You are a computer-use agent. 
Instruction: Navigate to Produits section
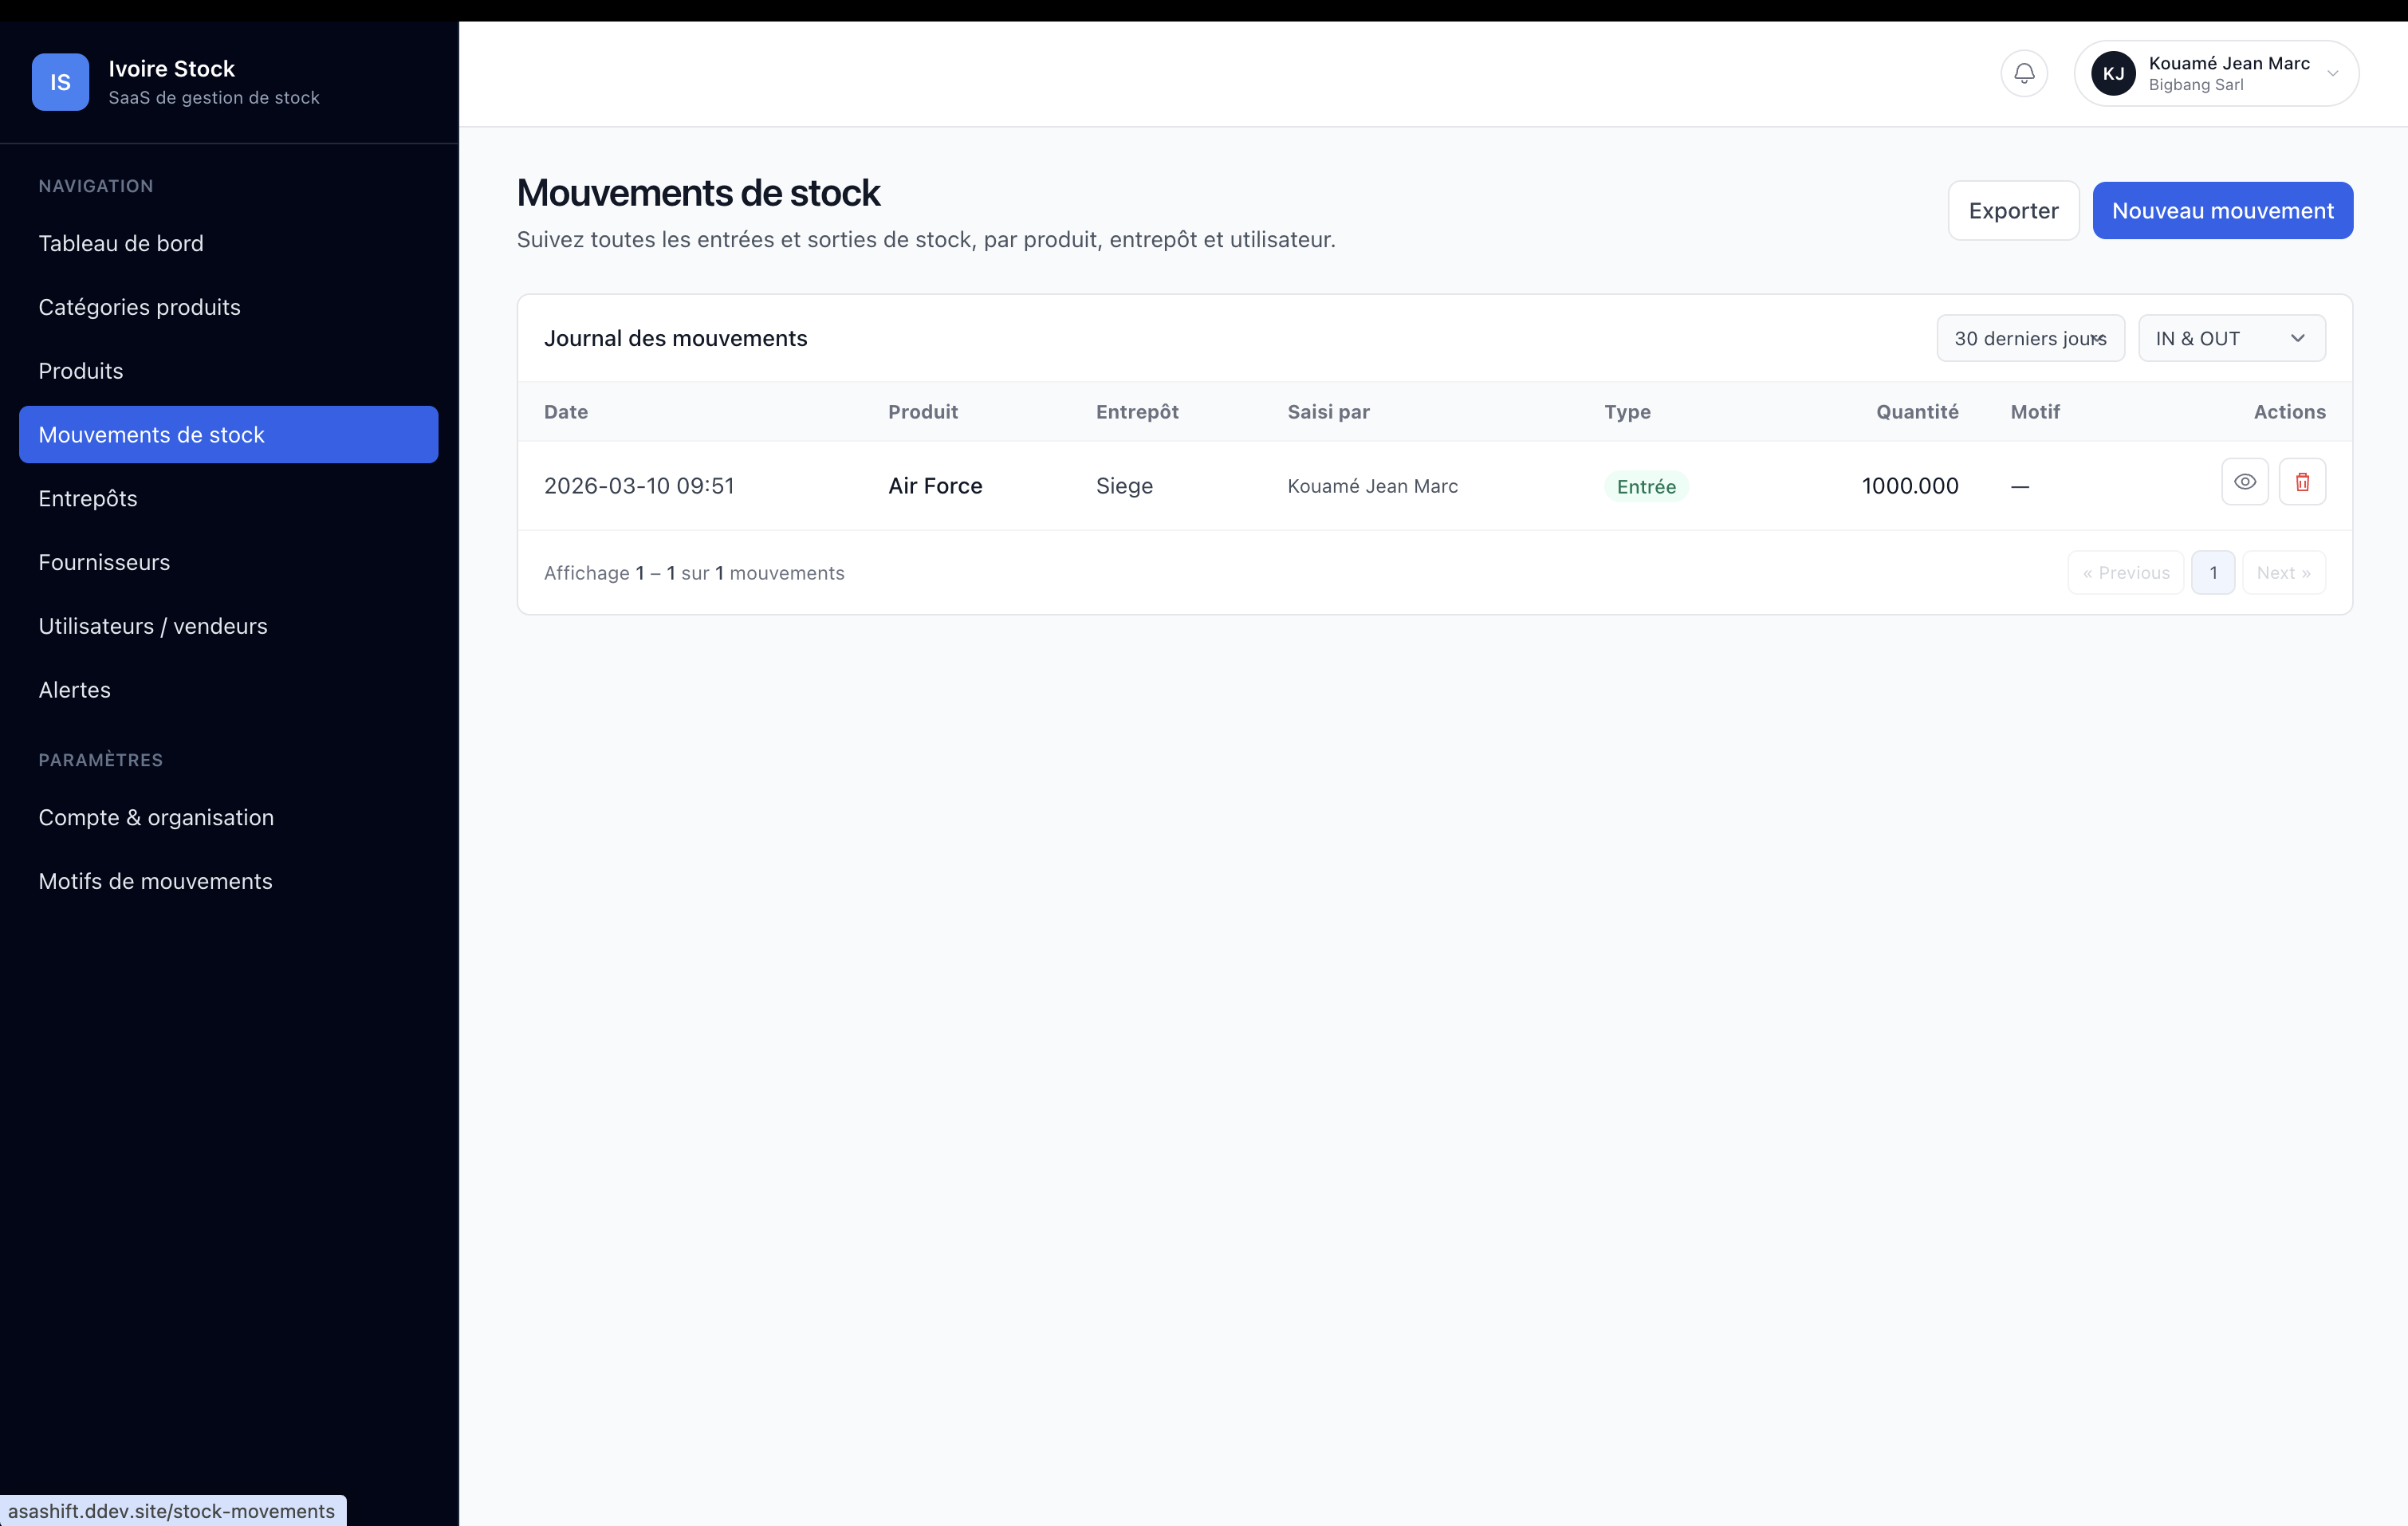(x=81, y=371)
